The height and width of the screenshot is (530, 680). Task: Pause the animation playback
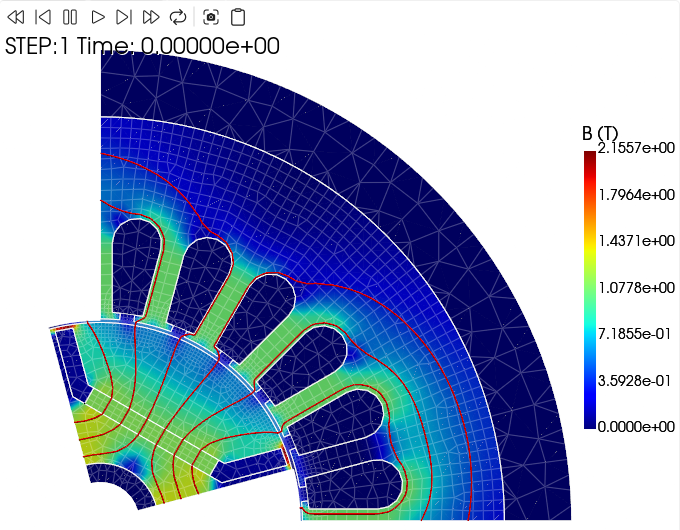tap(70, 17)
